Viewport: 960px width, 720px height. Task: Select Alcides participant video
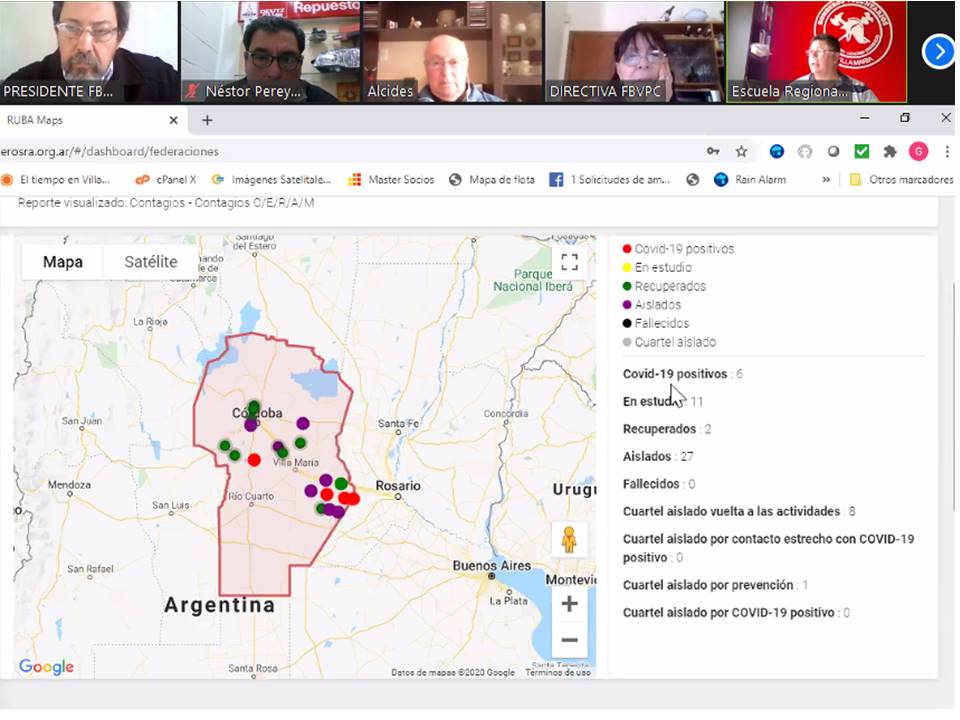point(452,51)
